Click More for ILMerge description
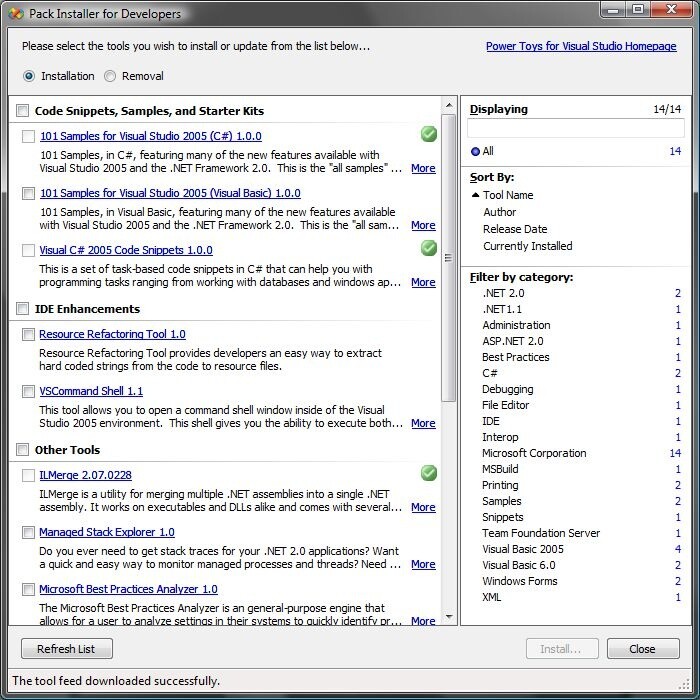Image resolution: width=700 pixels, height=700 pixels. pos(423,507)
